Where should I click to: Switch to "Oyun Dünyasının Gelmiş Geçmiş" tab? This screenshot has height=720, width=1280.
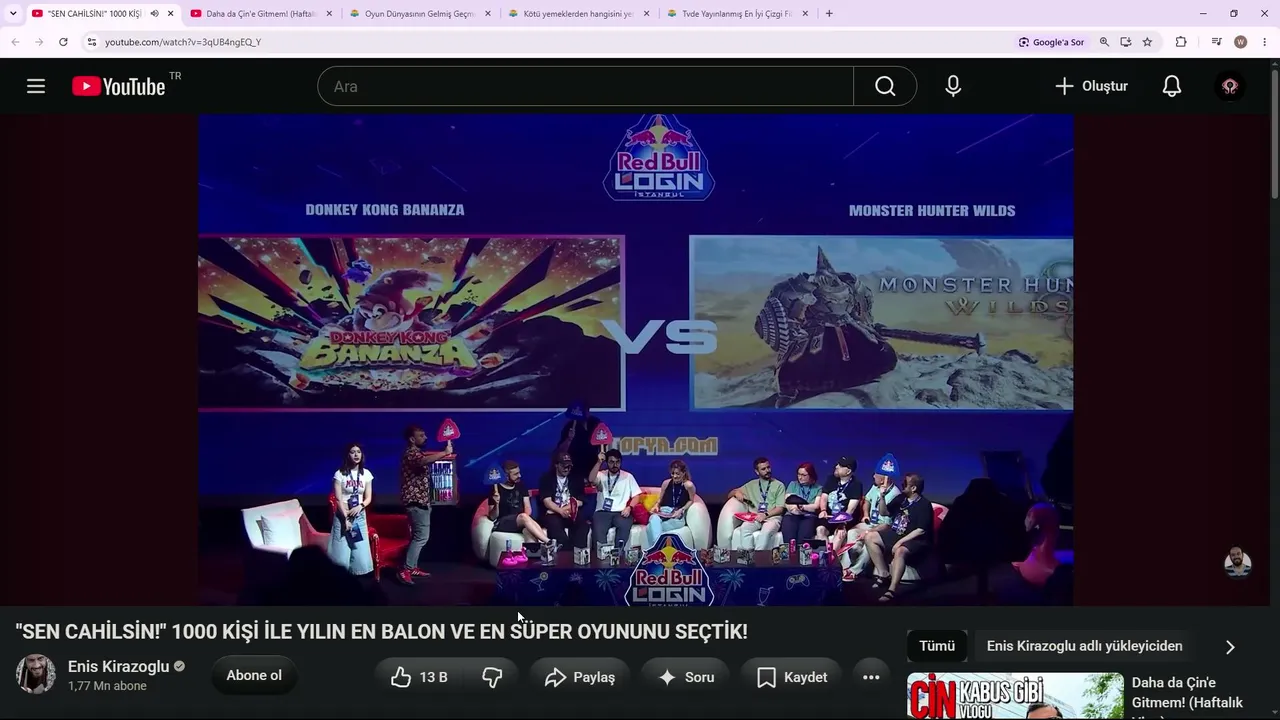coord(419,14)
